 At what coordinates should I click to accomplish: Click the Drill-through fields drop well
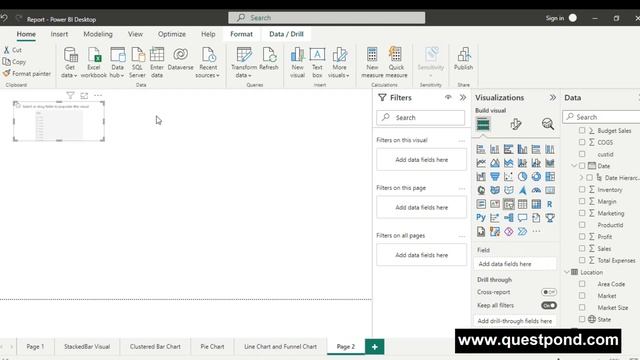click(515, 321)
